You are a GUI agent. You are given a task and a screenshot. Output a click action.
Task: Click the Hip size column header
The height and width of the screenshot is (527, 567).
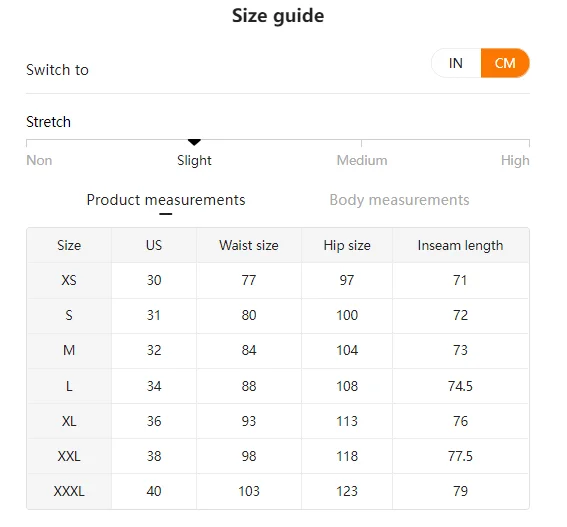coord(347,245)
